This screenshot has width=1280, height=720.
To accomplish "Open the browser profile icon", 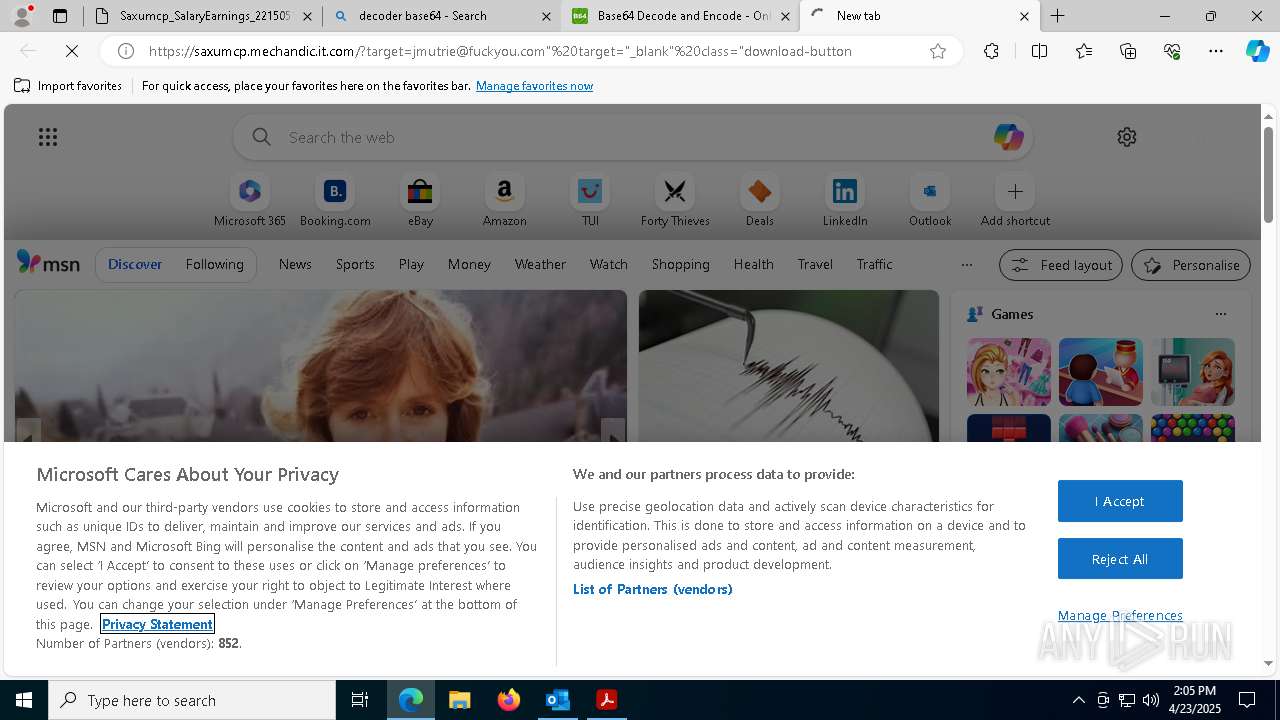I will point(22,16).
